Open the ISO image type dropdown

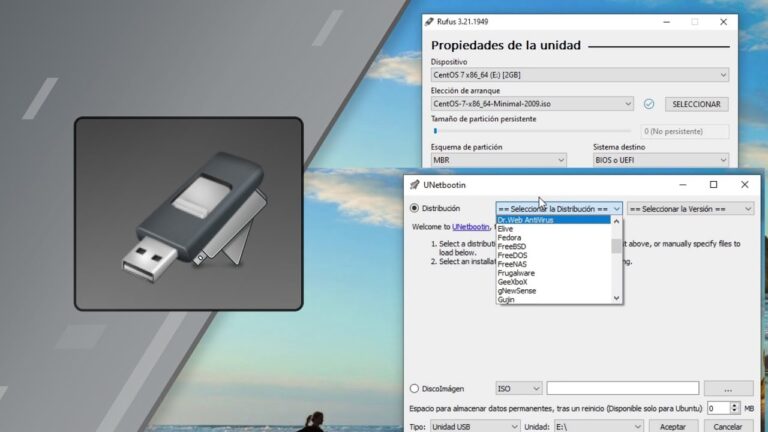pos(519,388)
